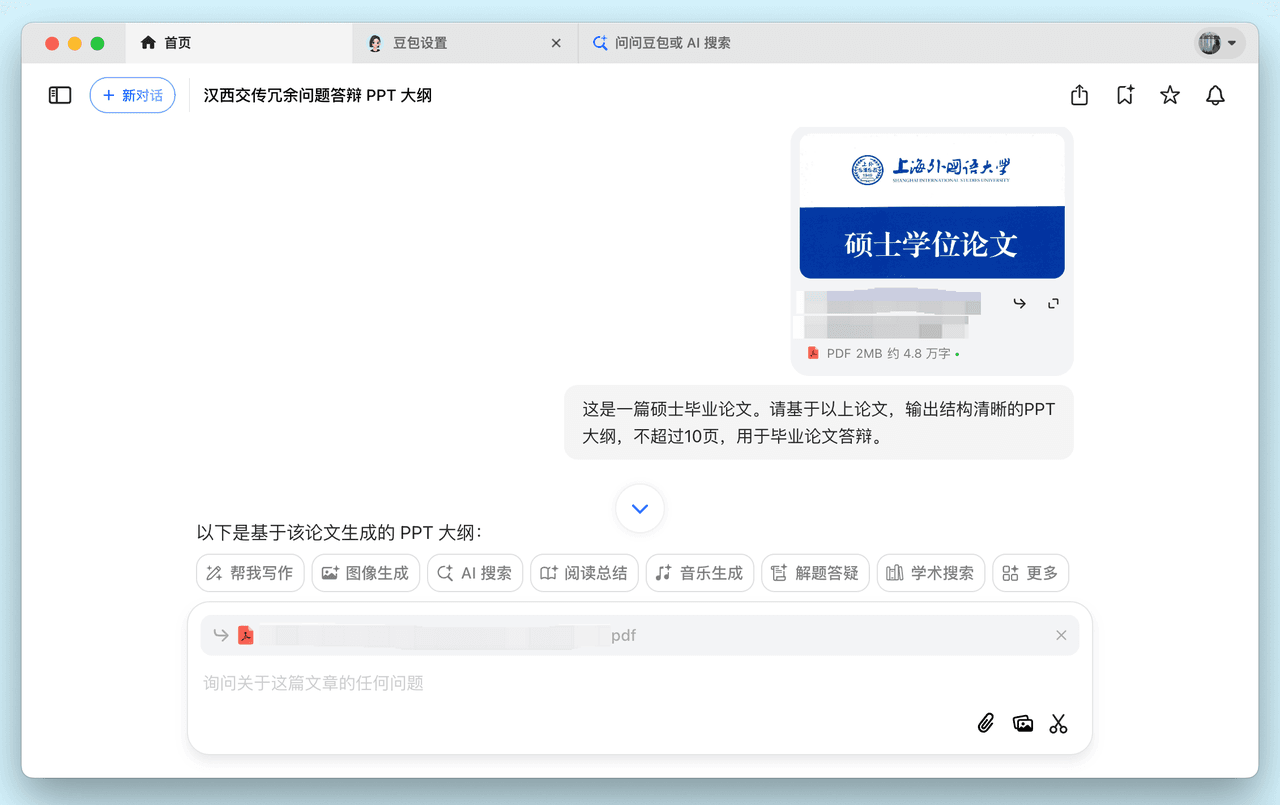The height and width of the screenshot is (805, 1280).
Task: Remove the referenced pdf from input
Action: [1061, 635]
